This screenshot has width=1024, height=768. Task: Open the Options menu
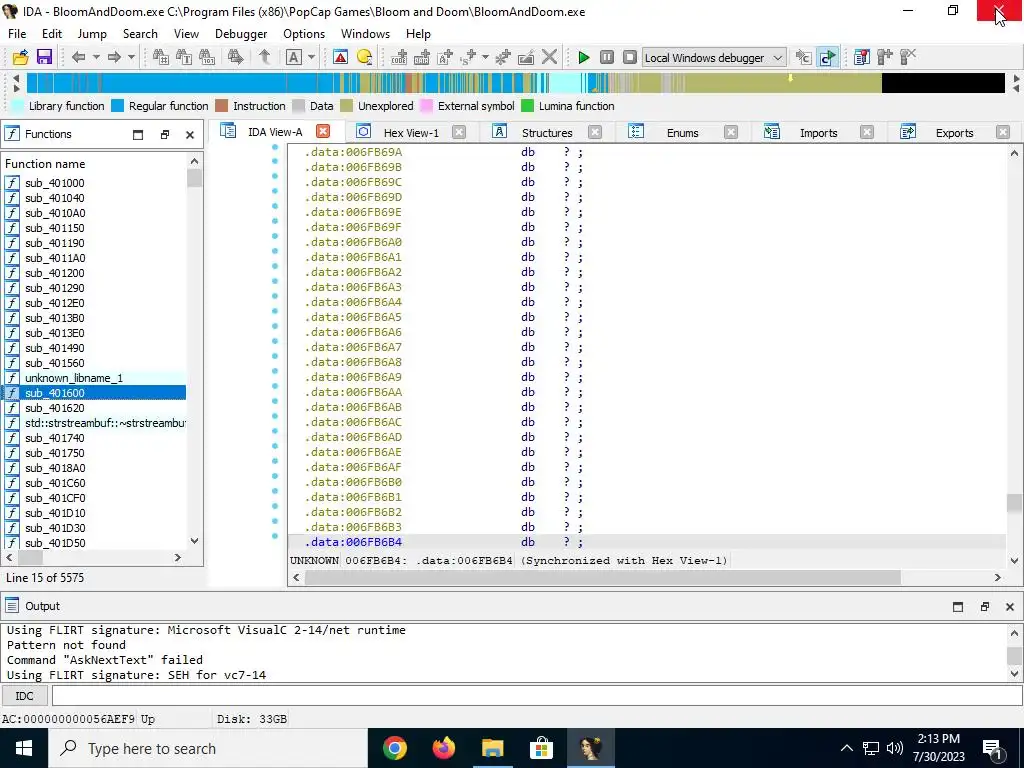click(x=304, y=34)
